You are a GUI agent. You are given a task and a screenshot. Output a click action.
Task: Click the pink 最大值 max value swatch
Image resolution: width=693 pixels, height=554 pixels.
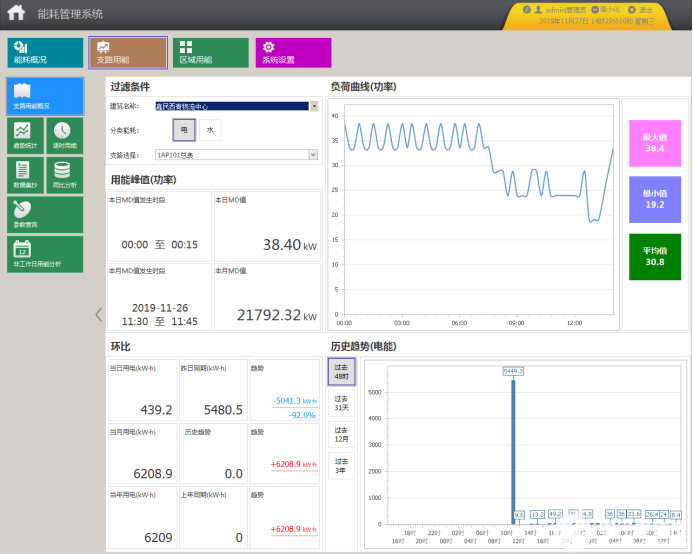pos(655,142)
